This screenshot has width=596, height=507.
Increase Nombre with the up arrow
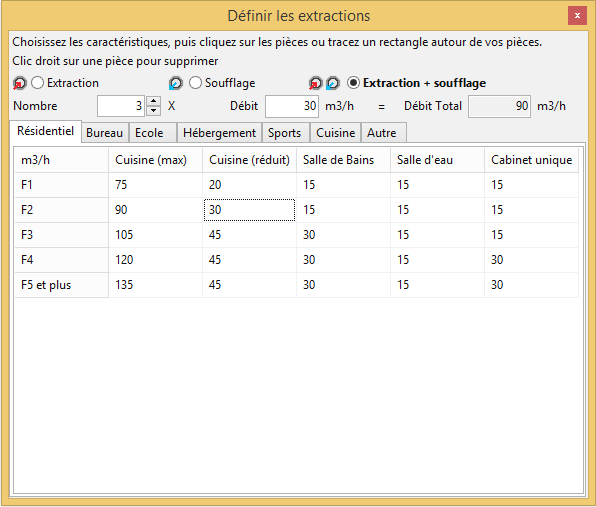[x=154, y=101]
